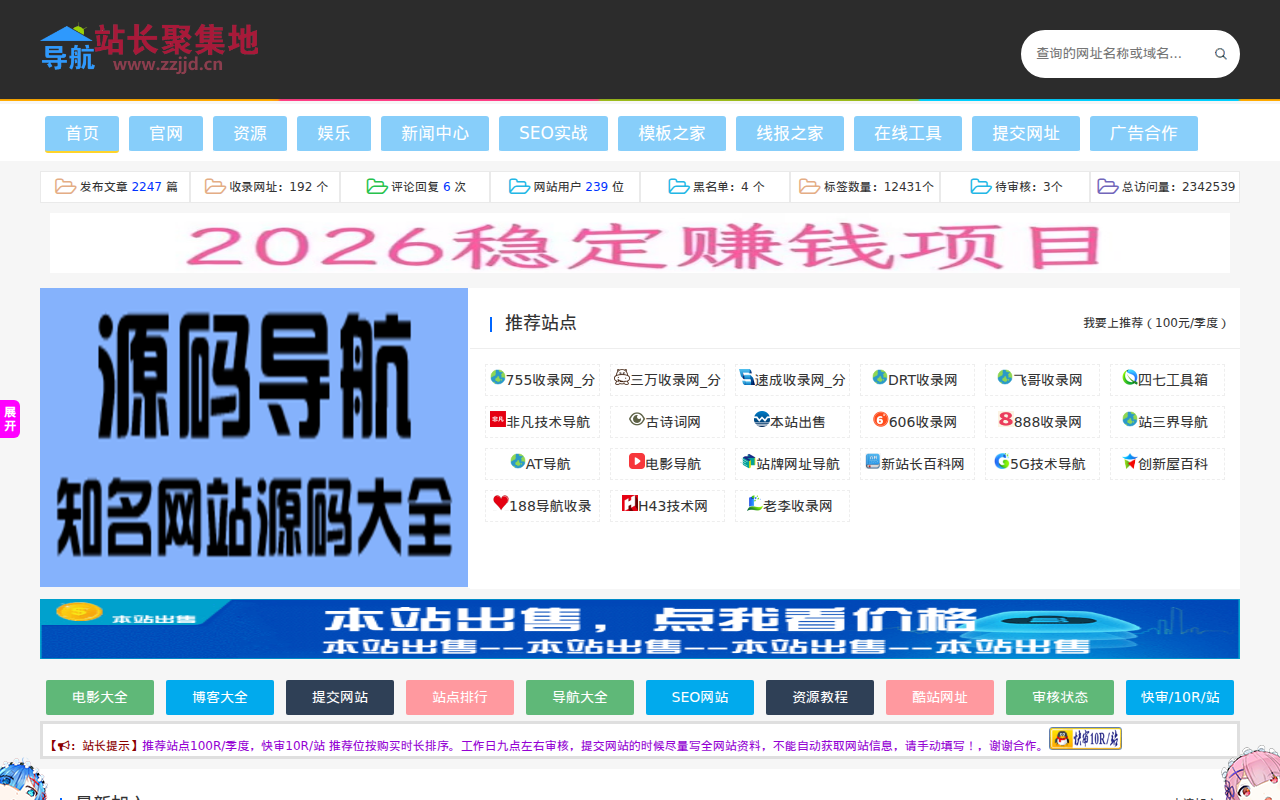Image resolution: width=1280 pixels, height=800 pixels.
Task: Open the 娱乐 navigation tab
Action: [x=334, y=134]
